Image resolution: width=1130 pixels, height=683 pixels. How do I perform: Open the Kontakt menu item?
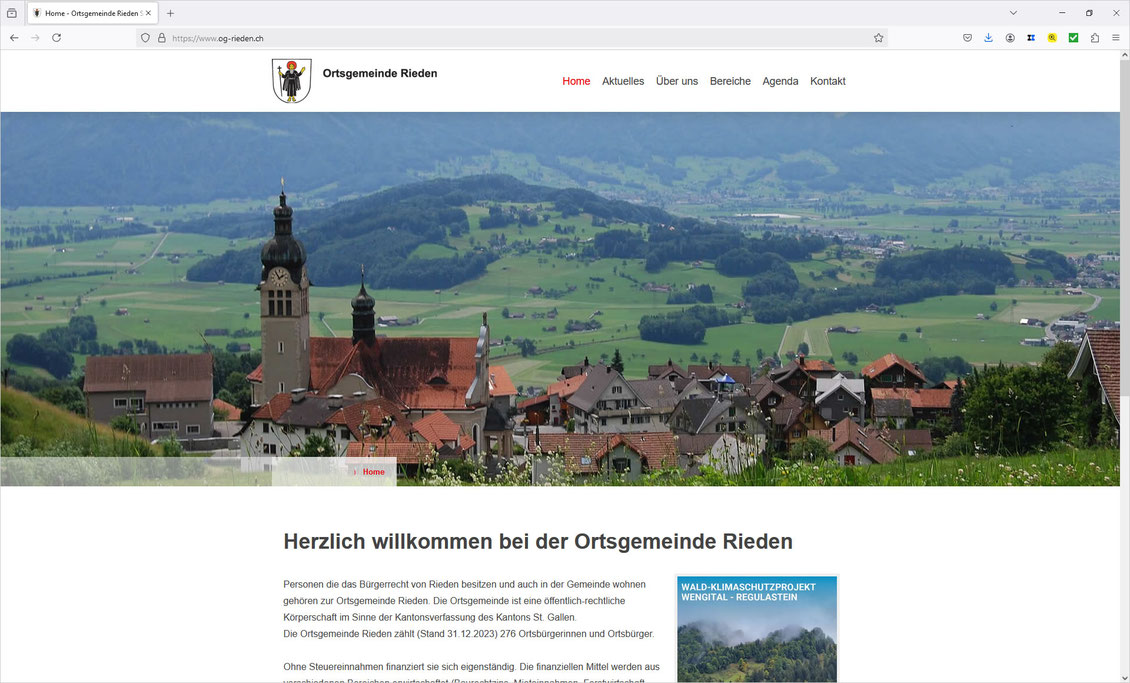827,81
